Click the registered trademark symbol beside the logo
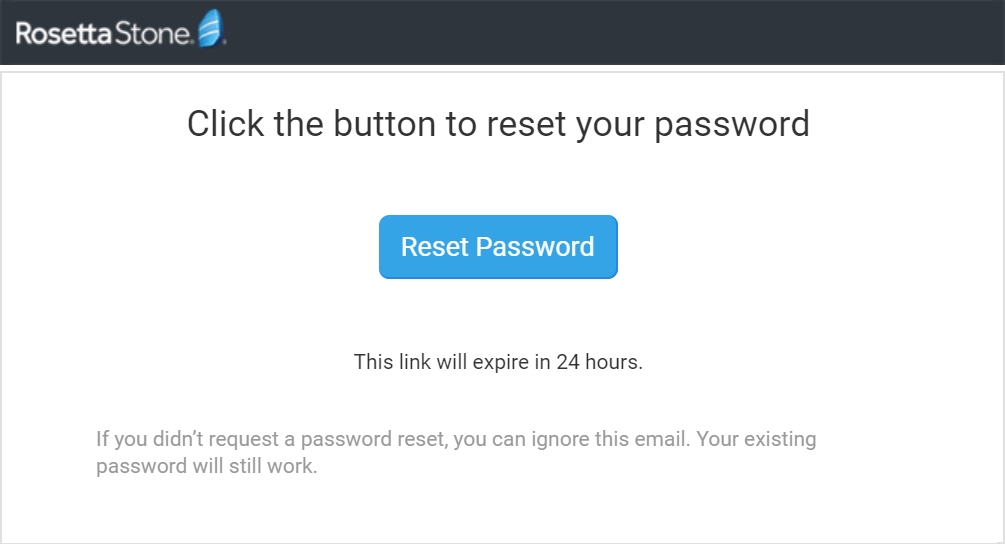The width and height of the screenshot is (1005, 544). click(x=225, y=43)
